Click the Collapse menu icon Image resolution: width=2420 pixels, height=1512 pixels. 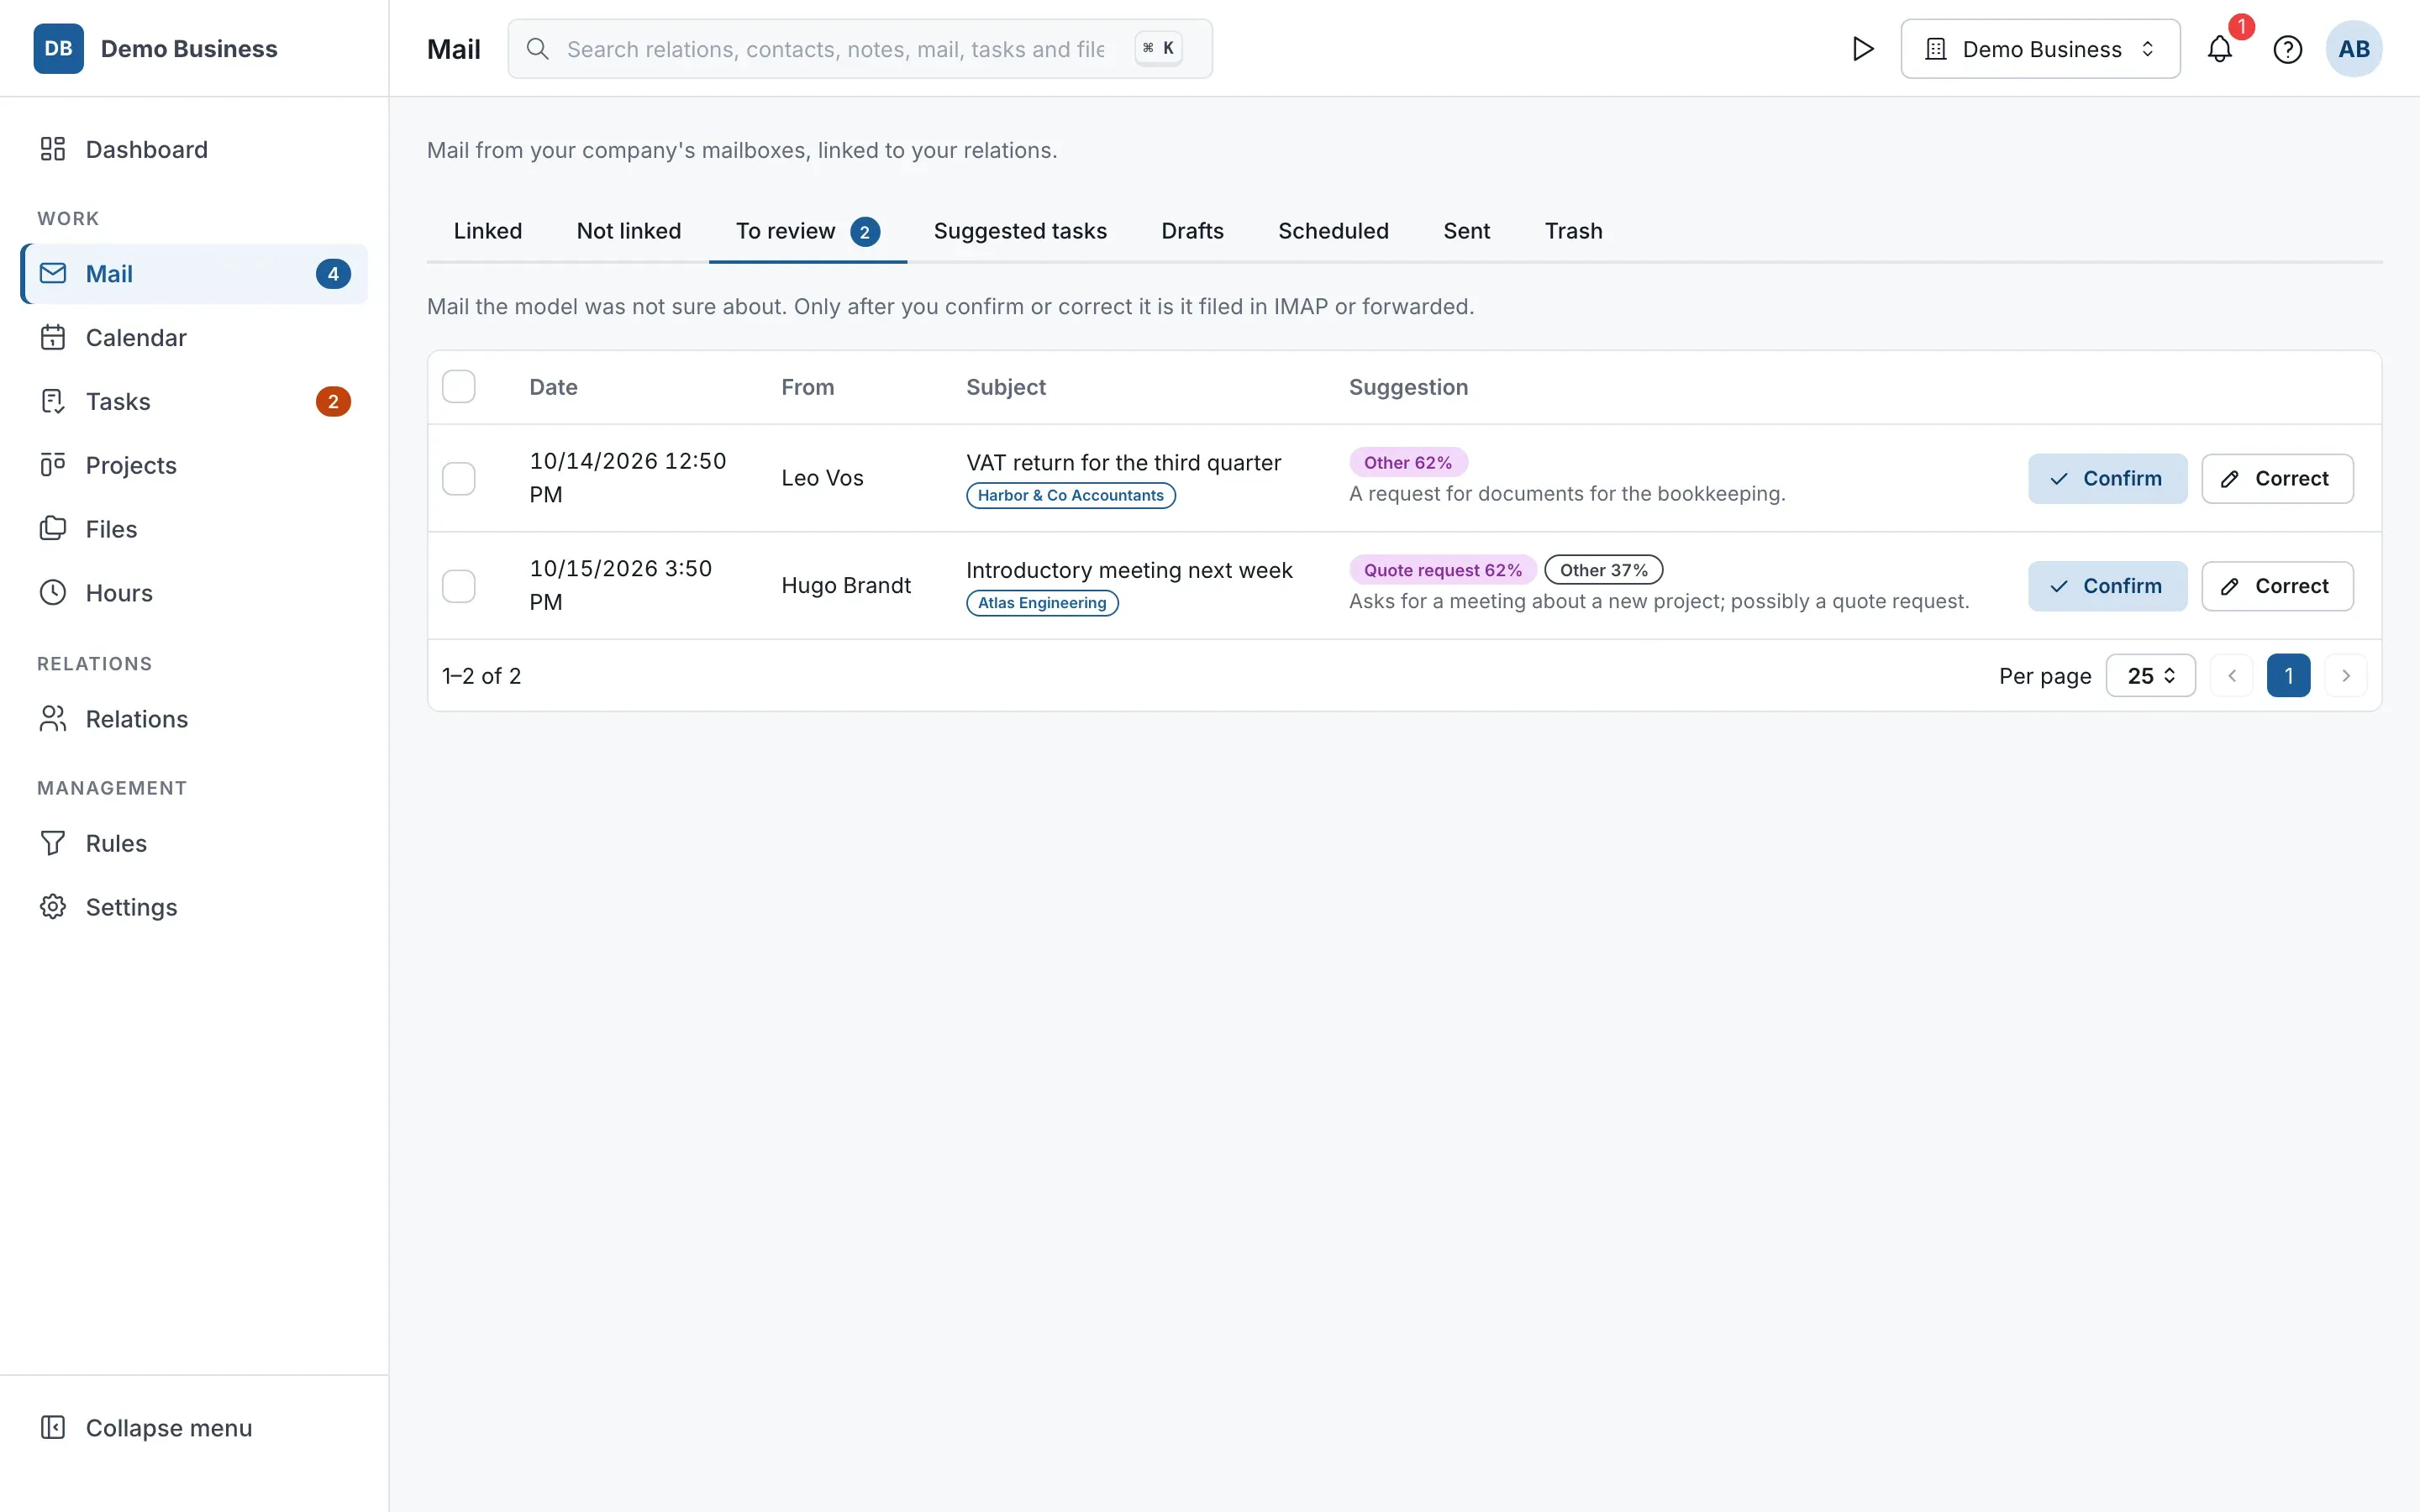pyautogui.click(x=53, y=1427)
